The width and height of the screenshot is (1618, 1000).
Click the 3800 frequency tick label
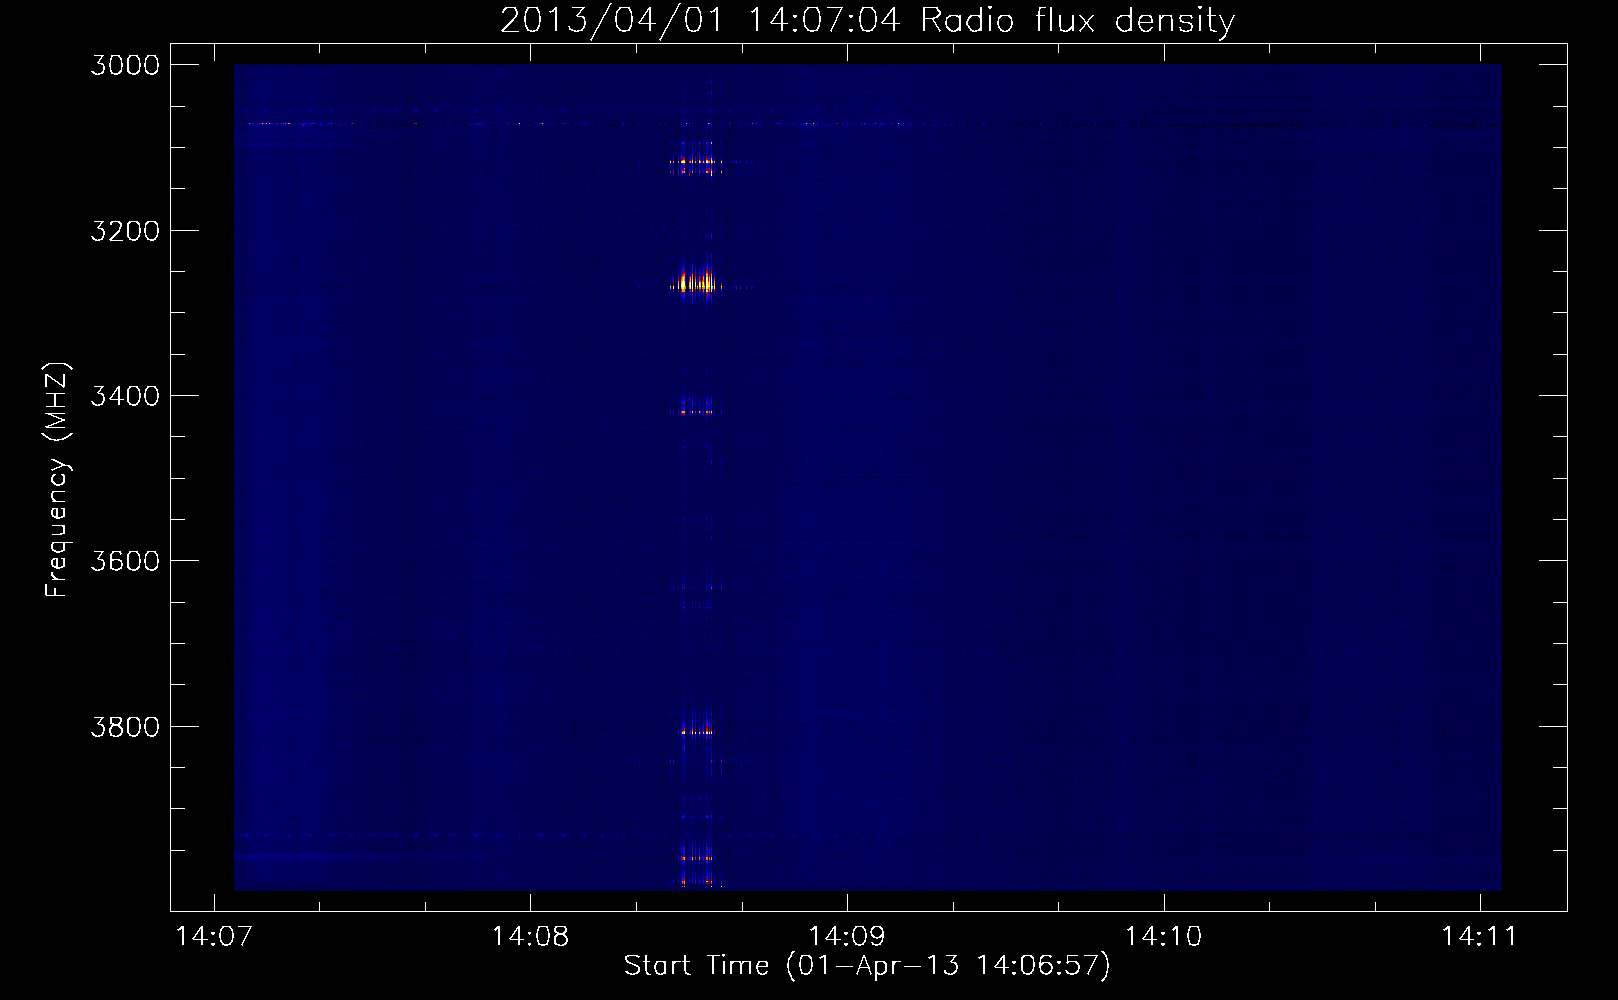coord(125,727)
